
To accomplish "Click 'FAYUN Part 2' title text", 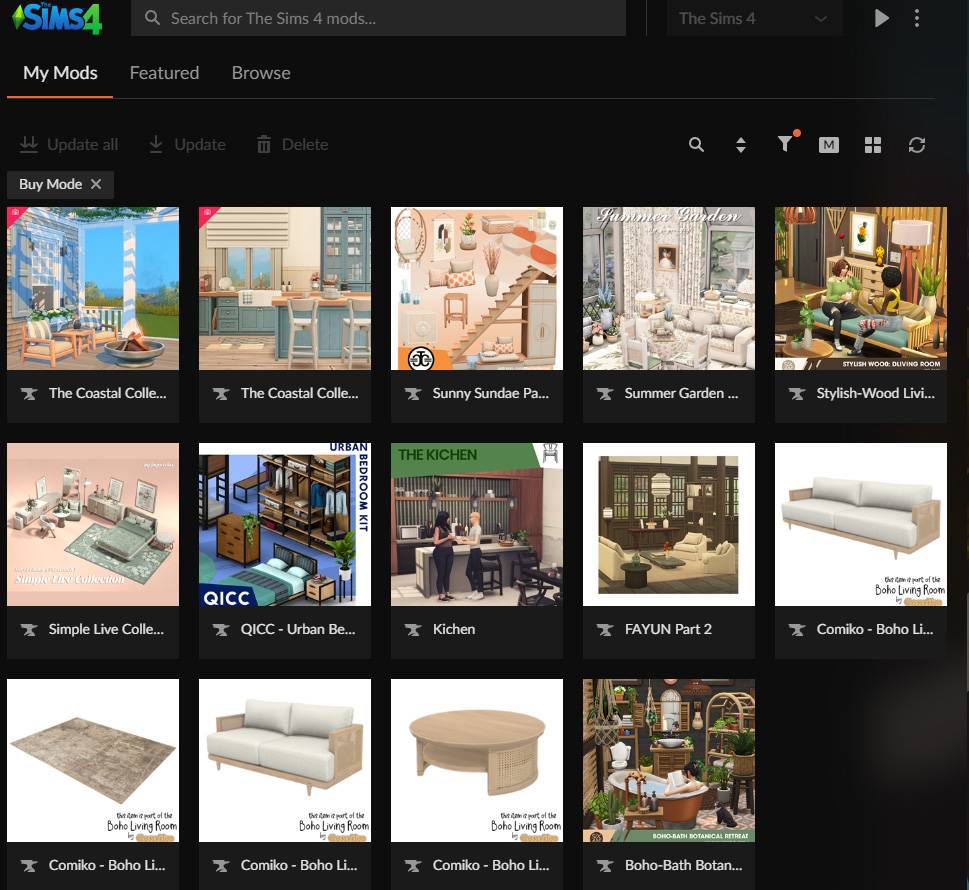I will [x=668, y=629].
